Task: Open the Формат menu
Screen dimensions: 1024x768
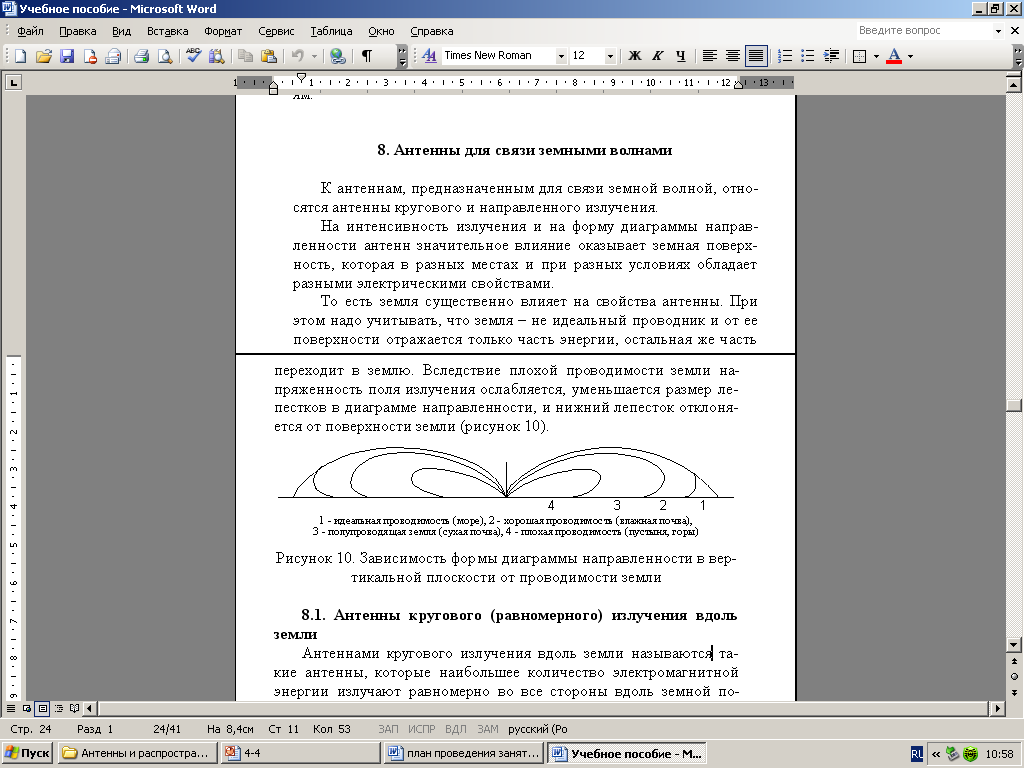Action: [223, 31]
